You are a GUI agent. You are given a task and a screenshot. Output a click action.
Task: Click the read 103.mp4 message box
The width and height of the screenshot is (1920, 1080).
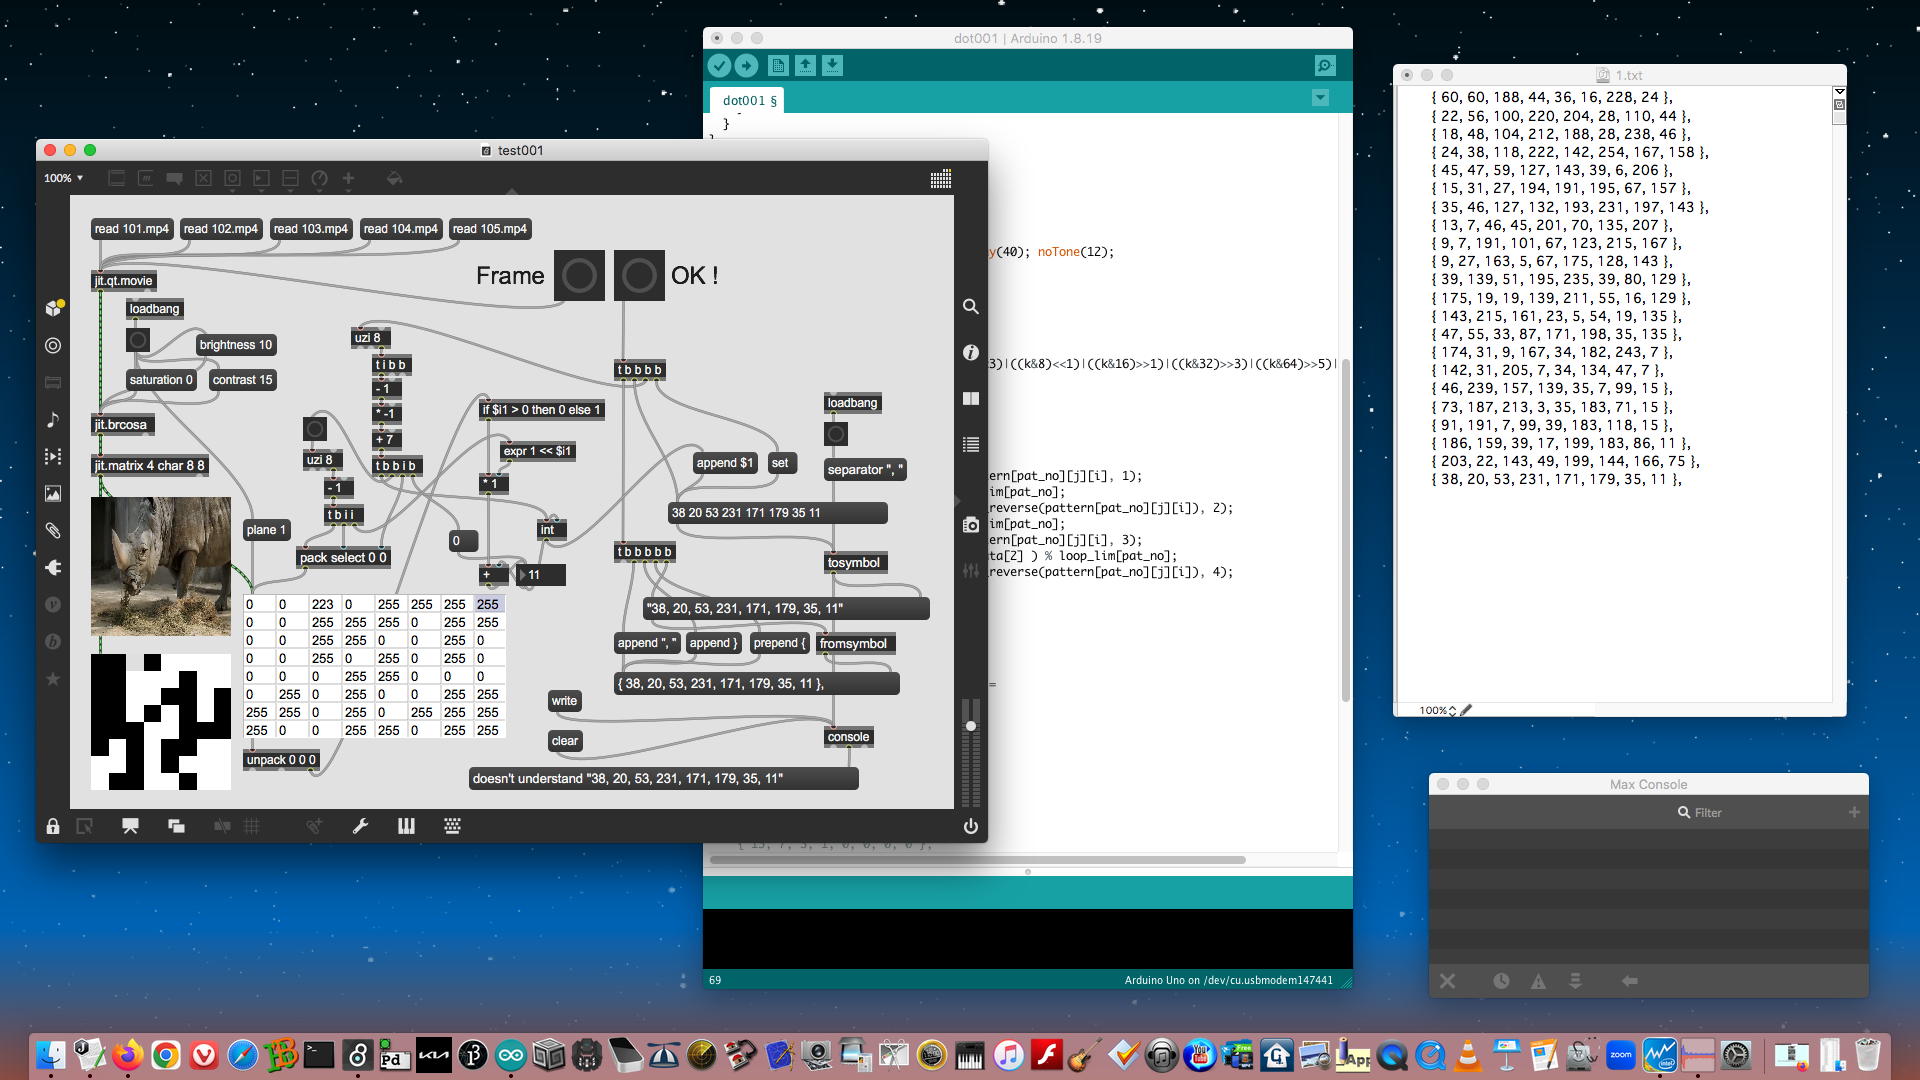point(310,229)
